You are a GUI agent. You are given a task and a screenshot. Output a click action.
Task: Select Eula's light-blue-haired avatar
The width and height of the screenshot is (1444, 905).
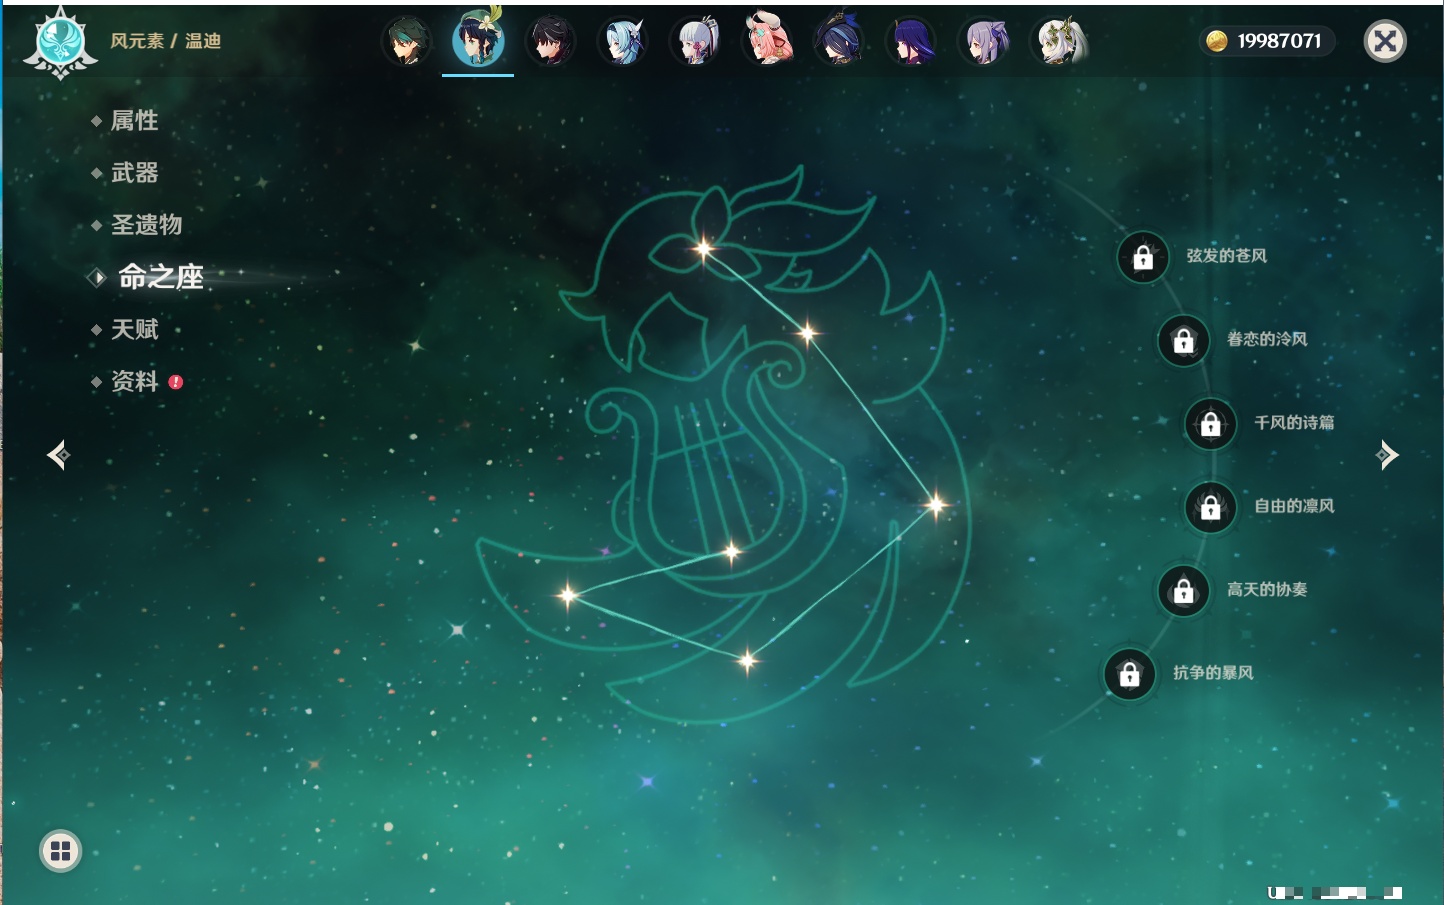click(x=622, y=41)
